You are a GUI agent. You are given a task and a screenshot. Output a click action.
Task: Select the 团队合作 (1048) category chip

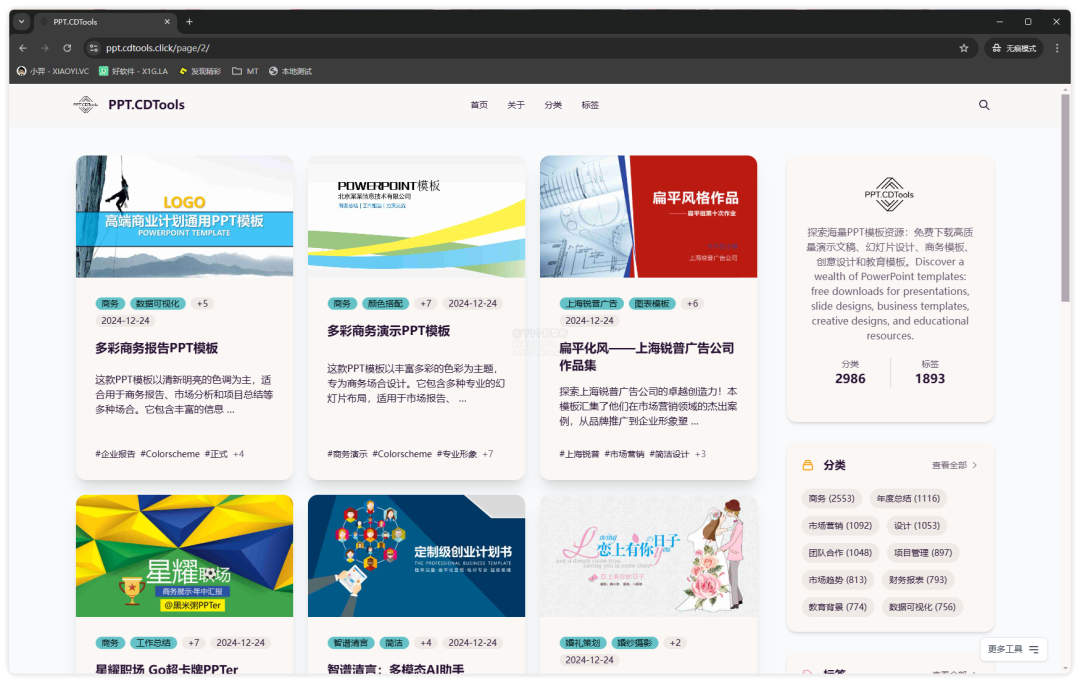coord(840,553)
